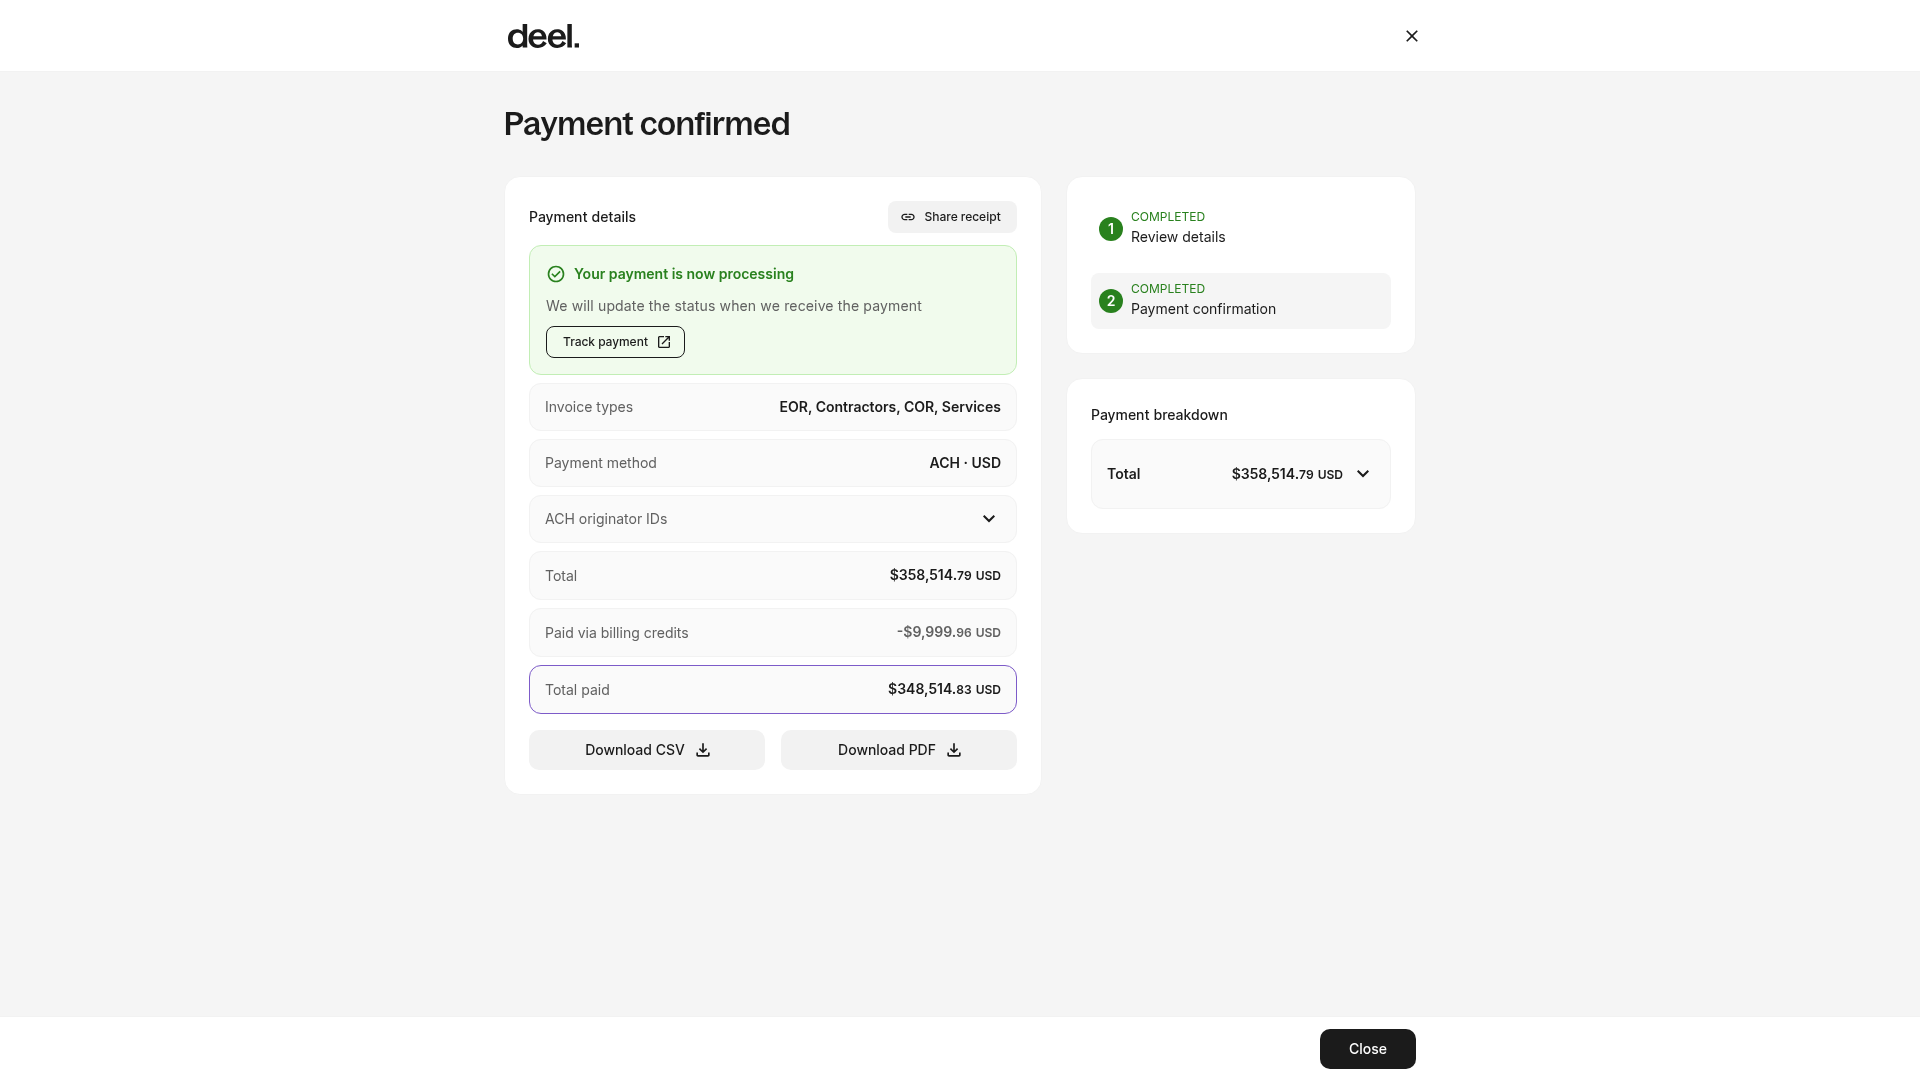Click the X close icon at top

click(1411, 36)
